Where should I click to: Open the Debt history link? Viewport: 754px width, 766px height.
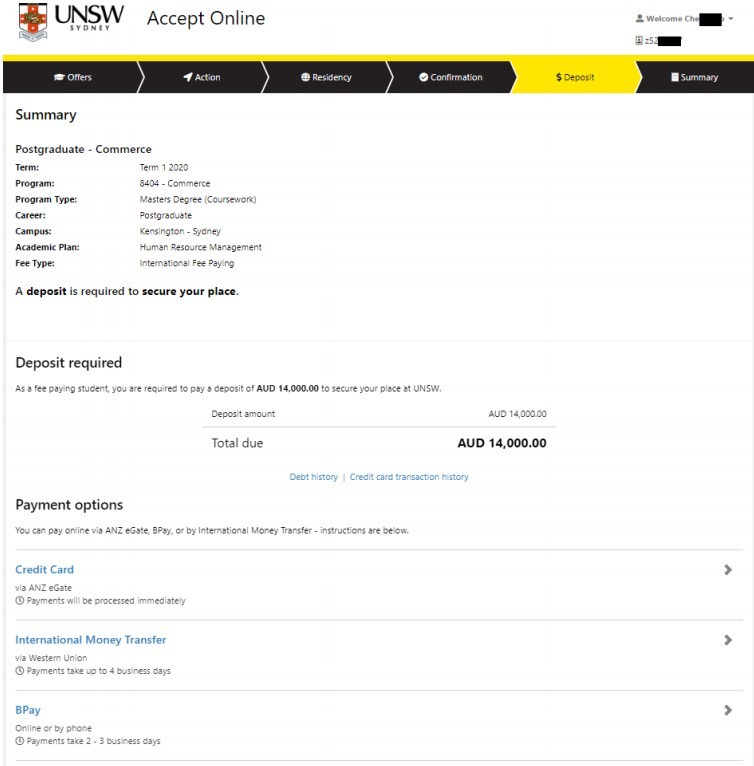313,477
